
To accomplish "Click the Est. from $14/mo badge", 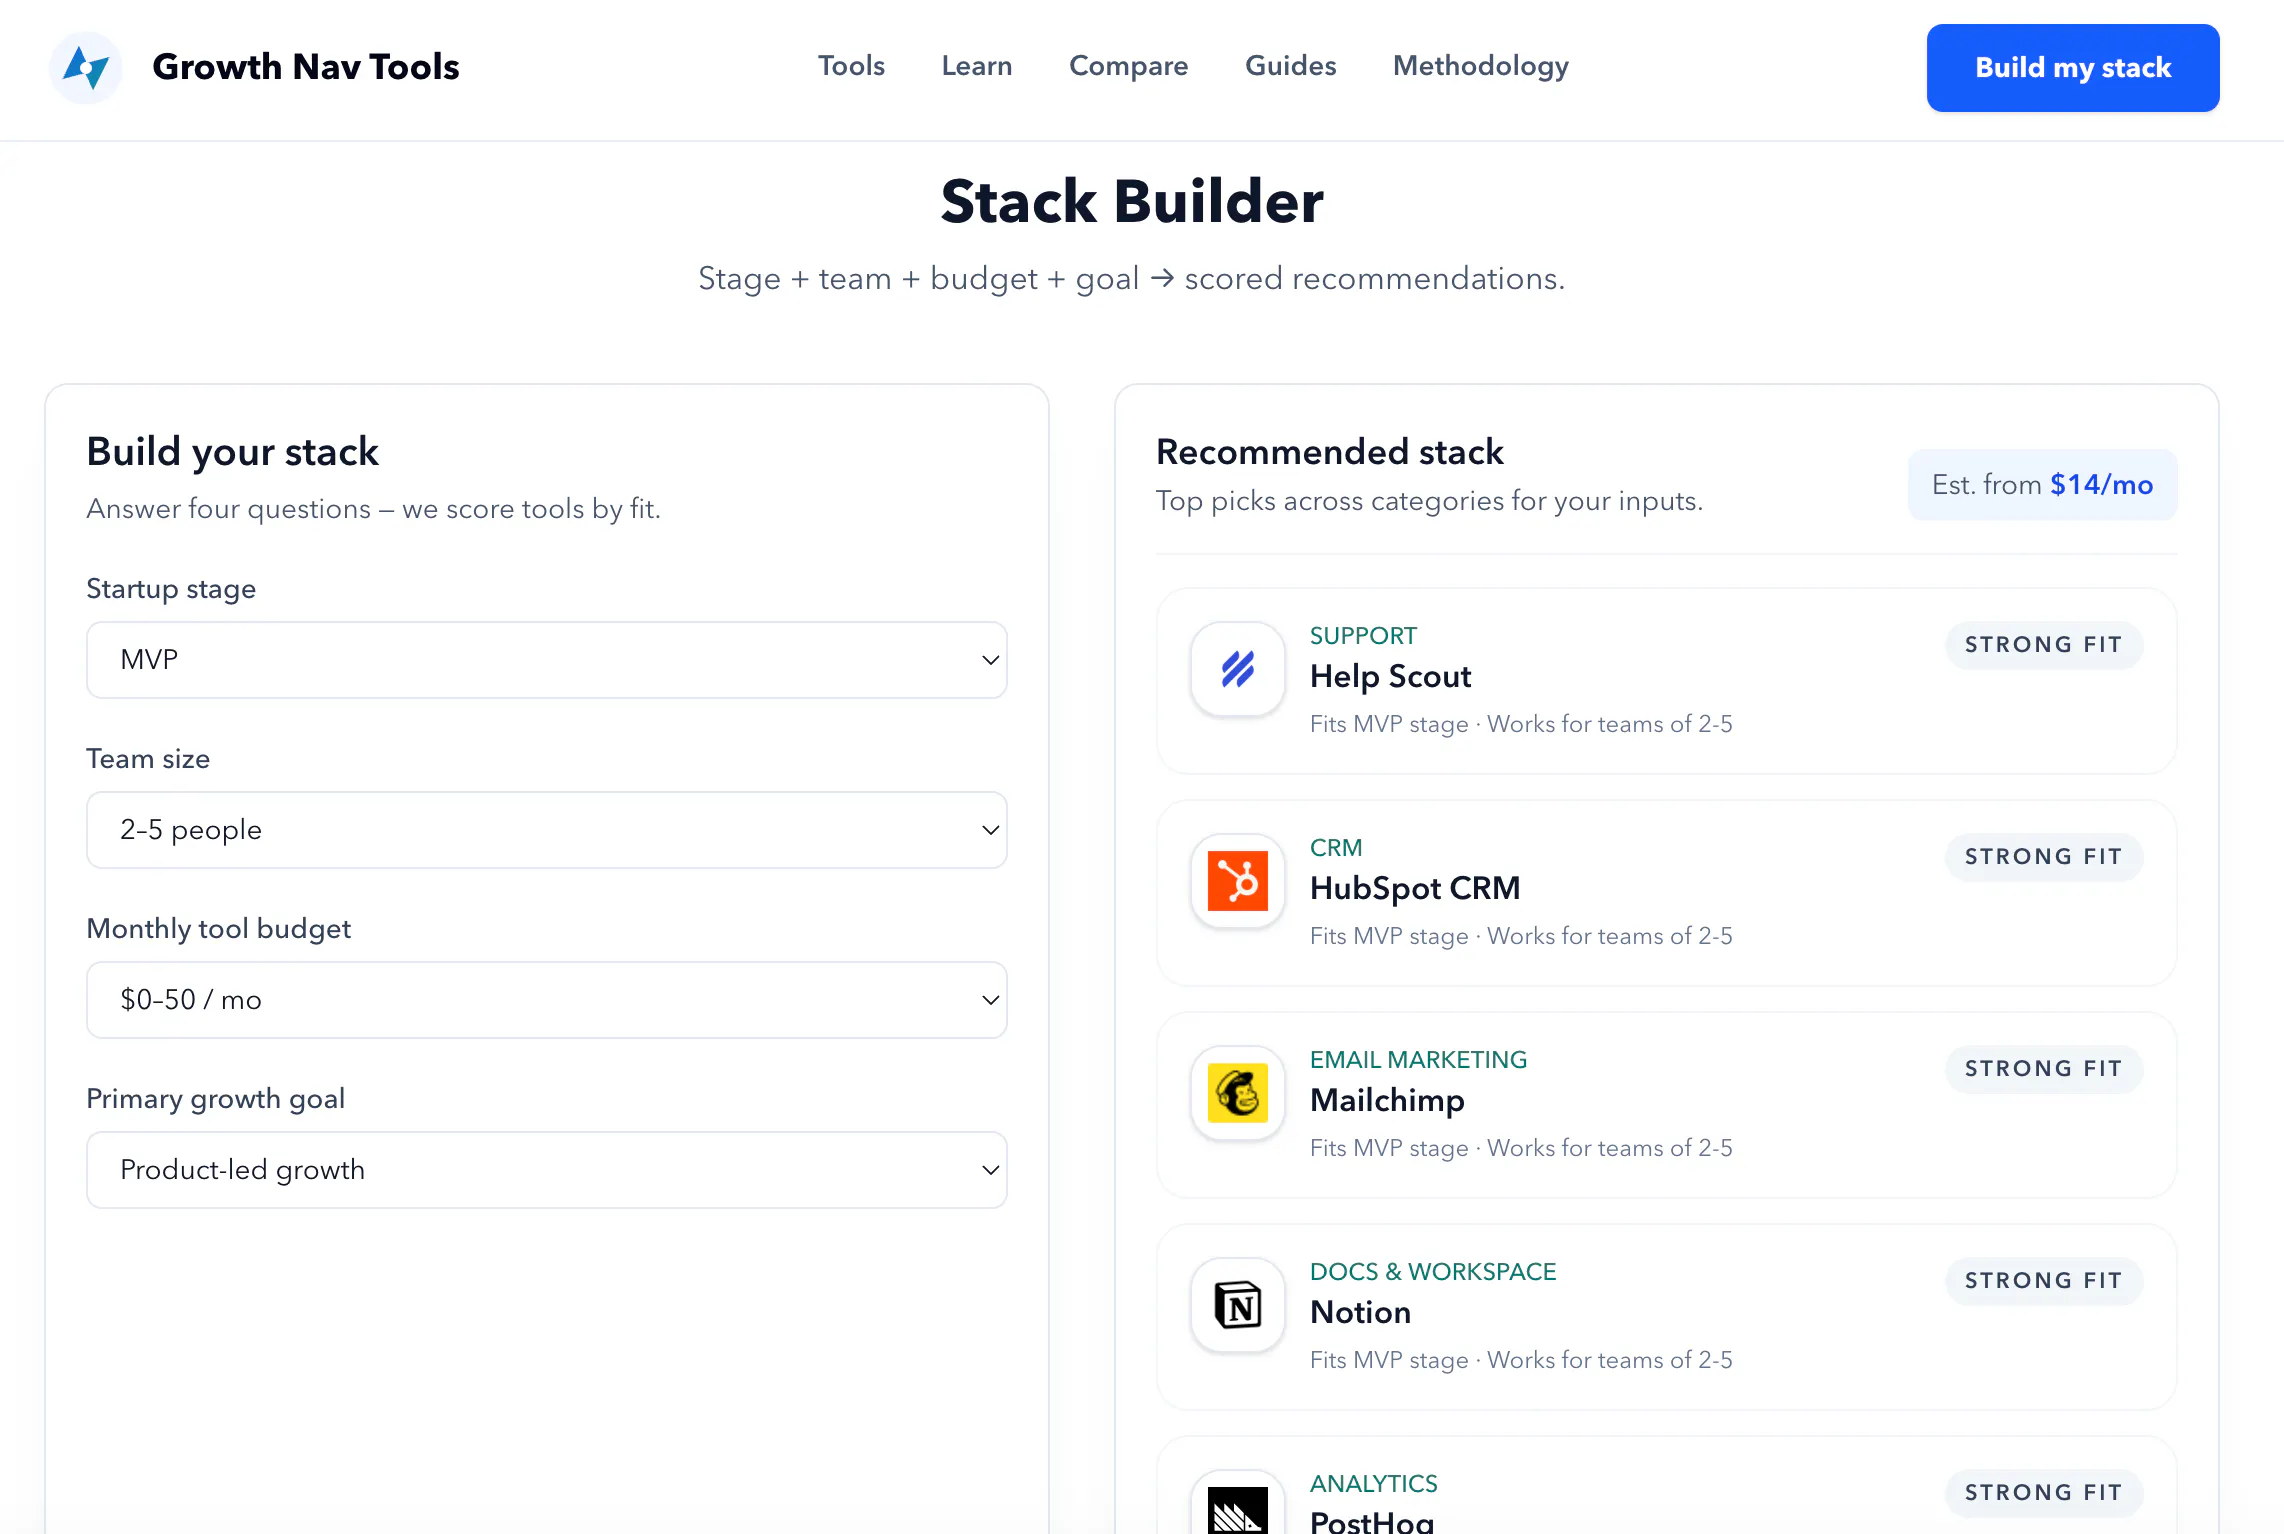I will pyautogui.click(x=2042, y=485).
